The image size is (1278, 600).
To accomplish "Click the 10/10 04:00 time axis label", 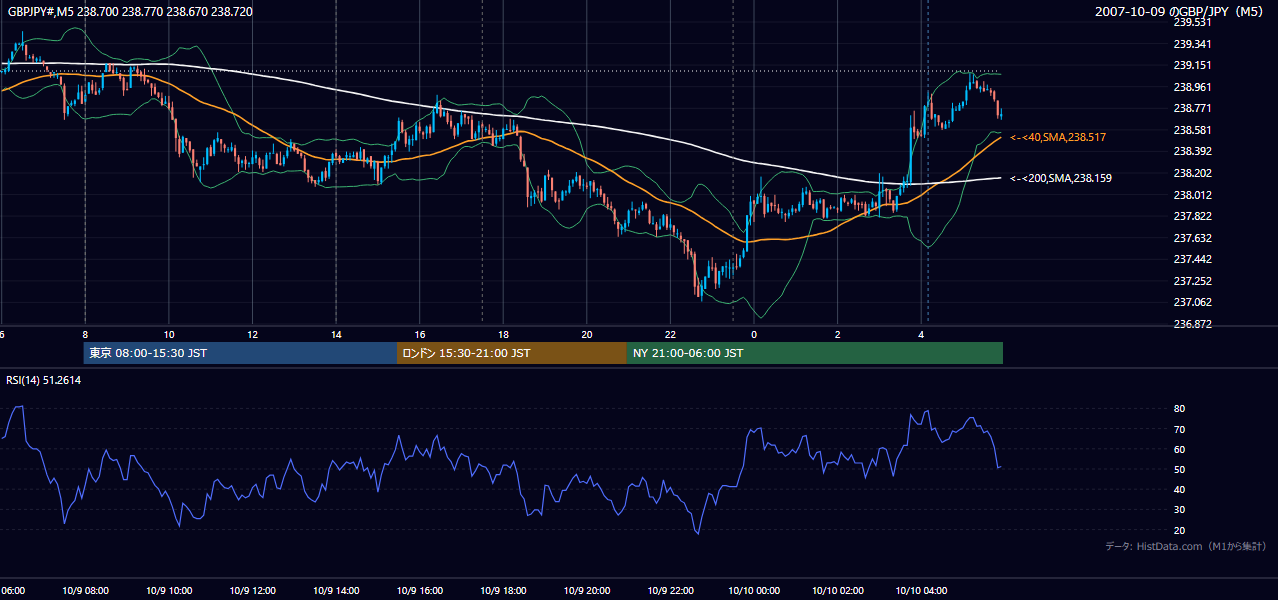I will tap(920, 591).
